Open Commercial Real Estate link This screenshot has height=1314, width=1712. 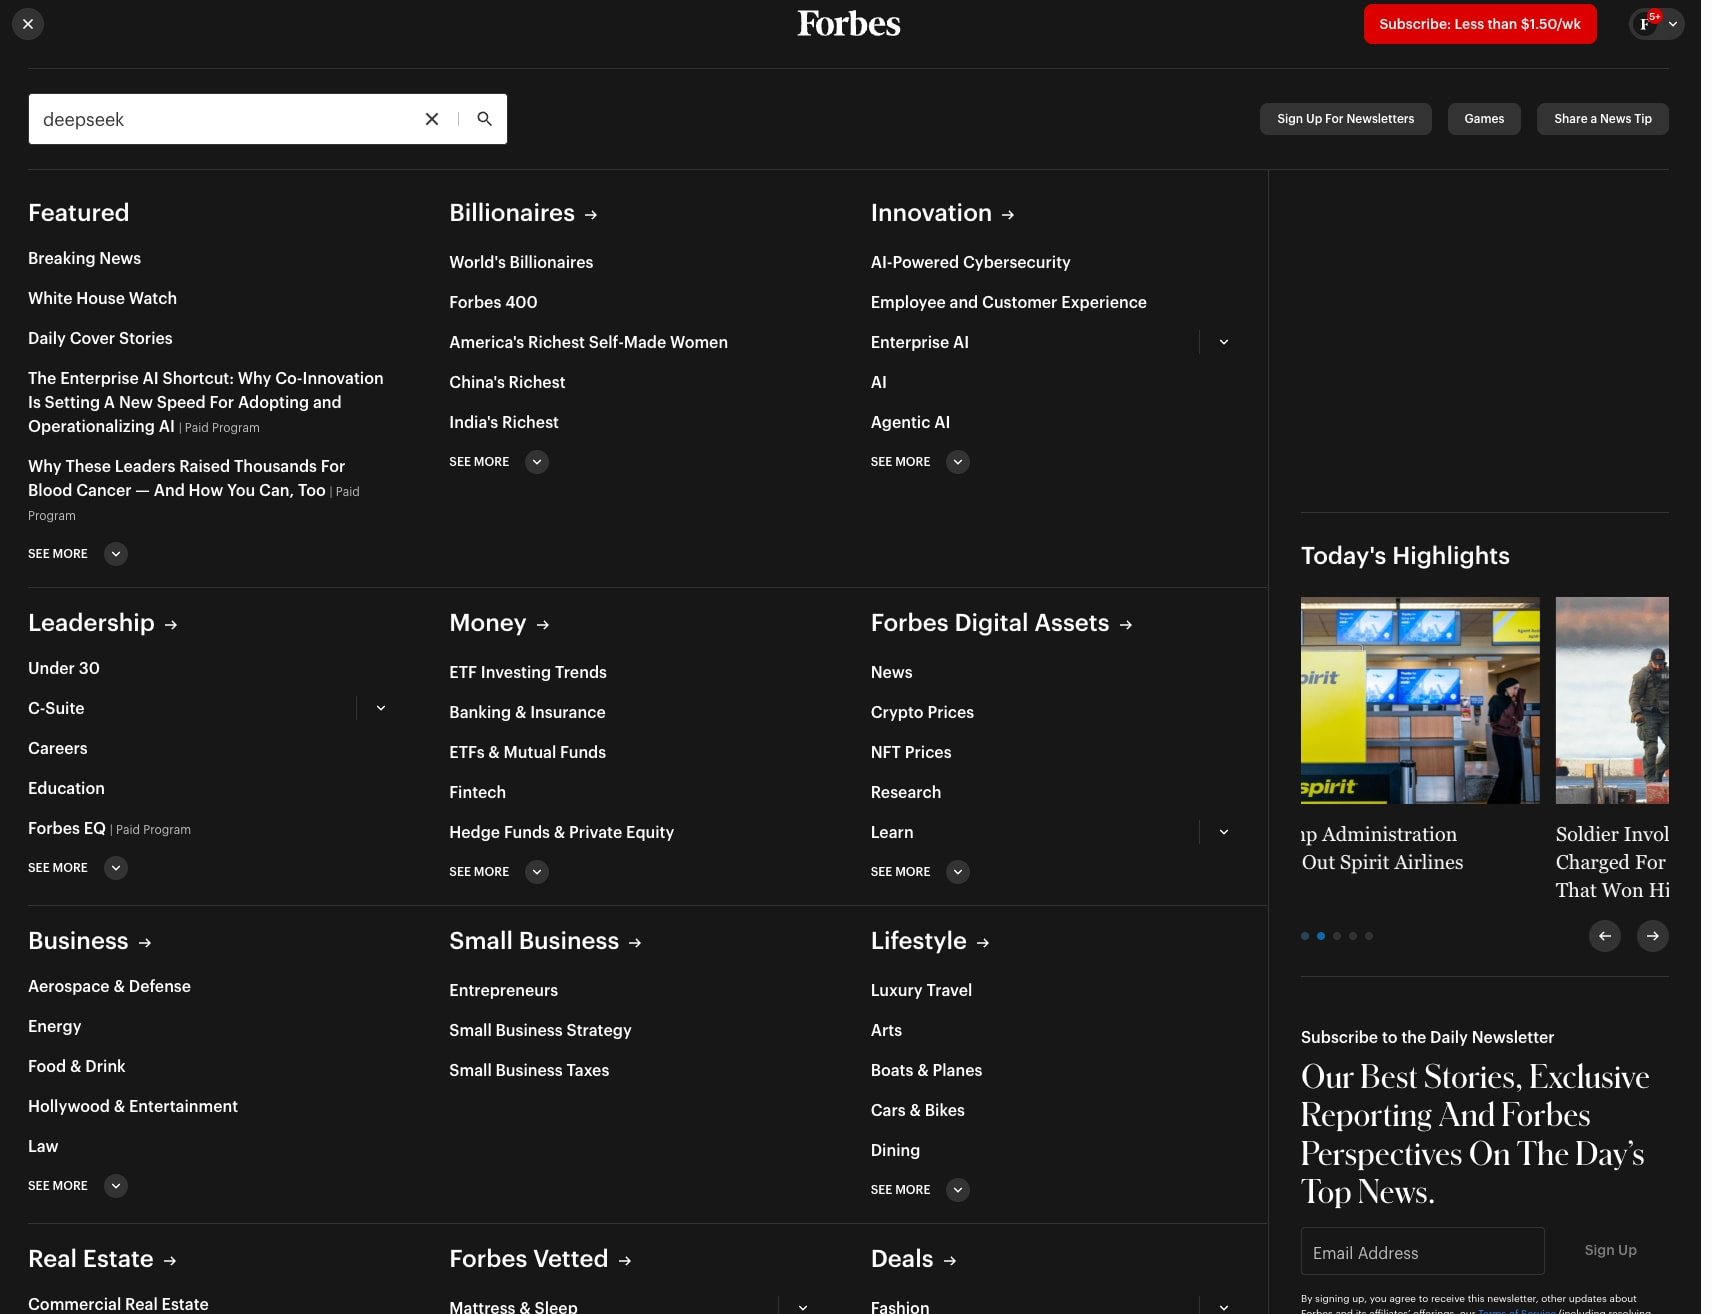click(x=118, y=1304)
